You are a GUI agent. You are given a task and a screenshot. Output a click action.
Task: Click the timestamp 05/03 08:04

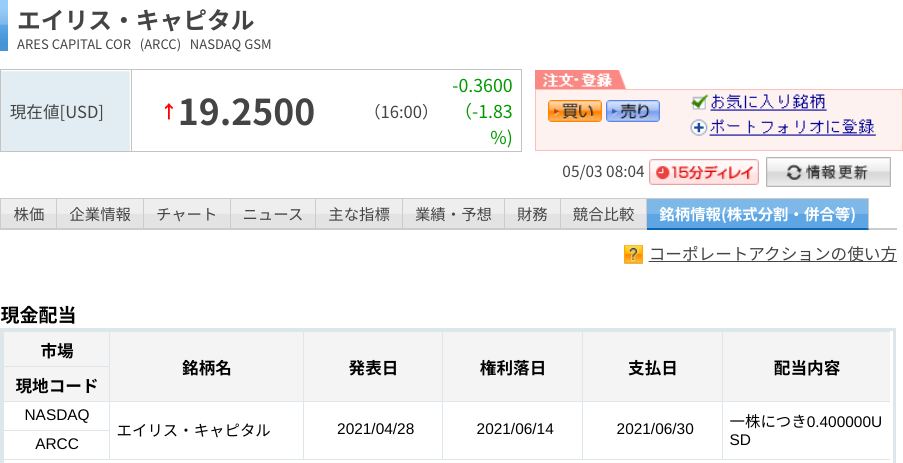603,172
